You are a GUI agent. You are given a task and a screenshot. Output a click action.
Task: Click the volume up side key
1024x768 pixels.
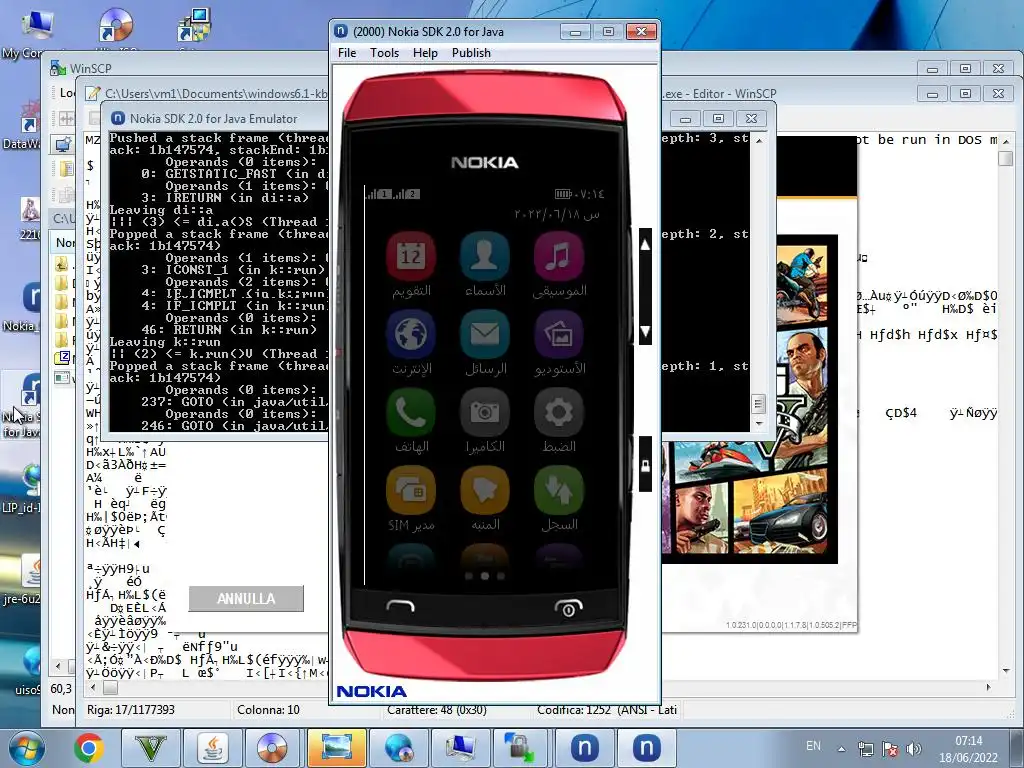point(645,245)
